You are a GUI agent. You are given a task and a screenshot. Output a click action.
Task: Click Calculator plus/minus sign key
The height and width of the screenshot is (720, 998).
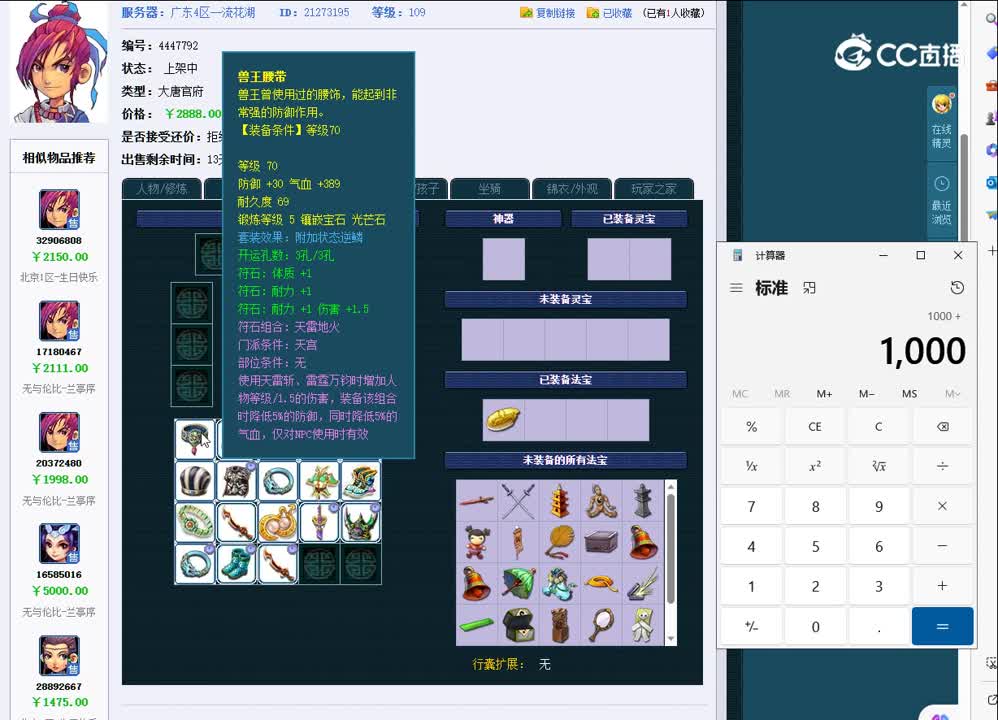(751, 626)
